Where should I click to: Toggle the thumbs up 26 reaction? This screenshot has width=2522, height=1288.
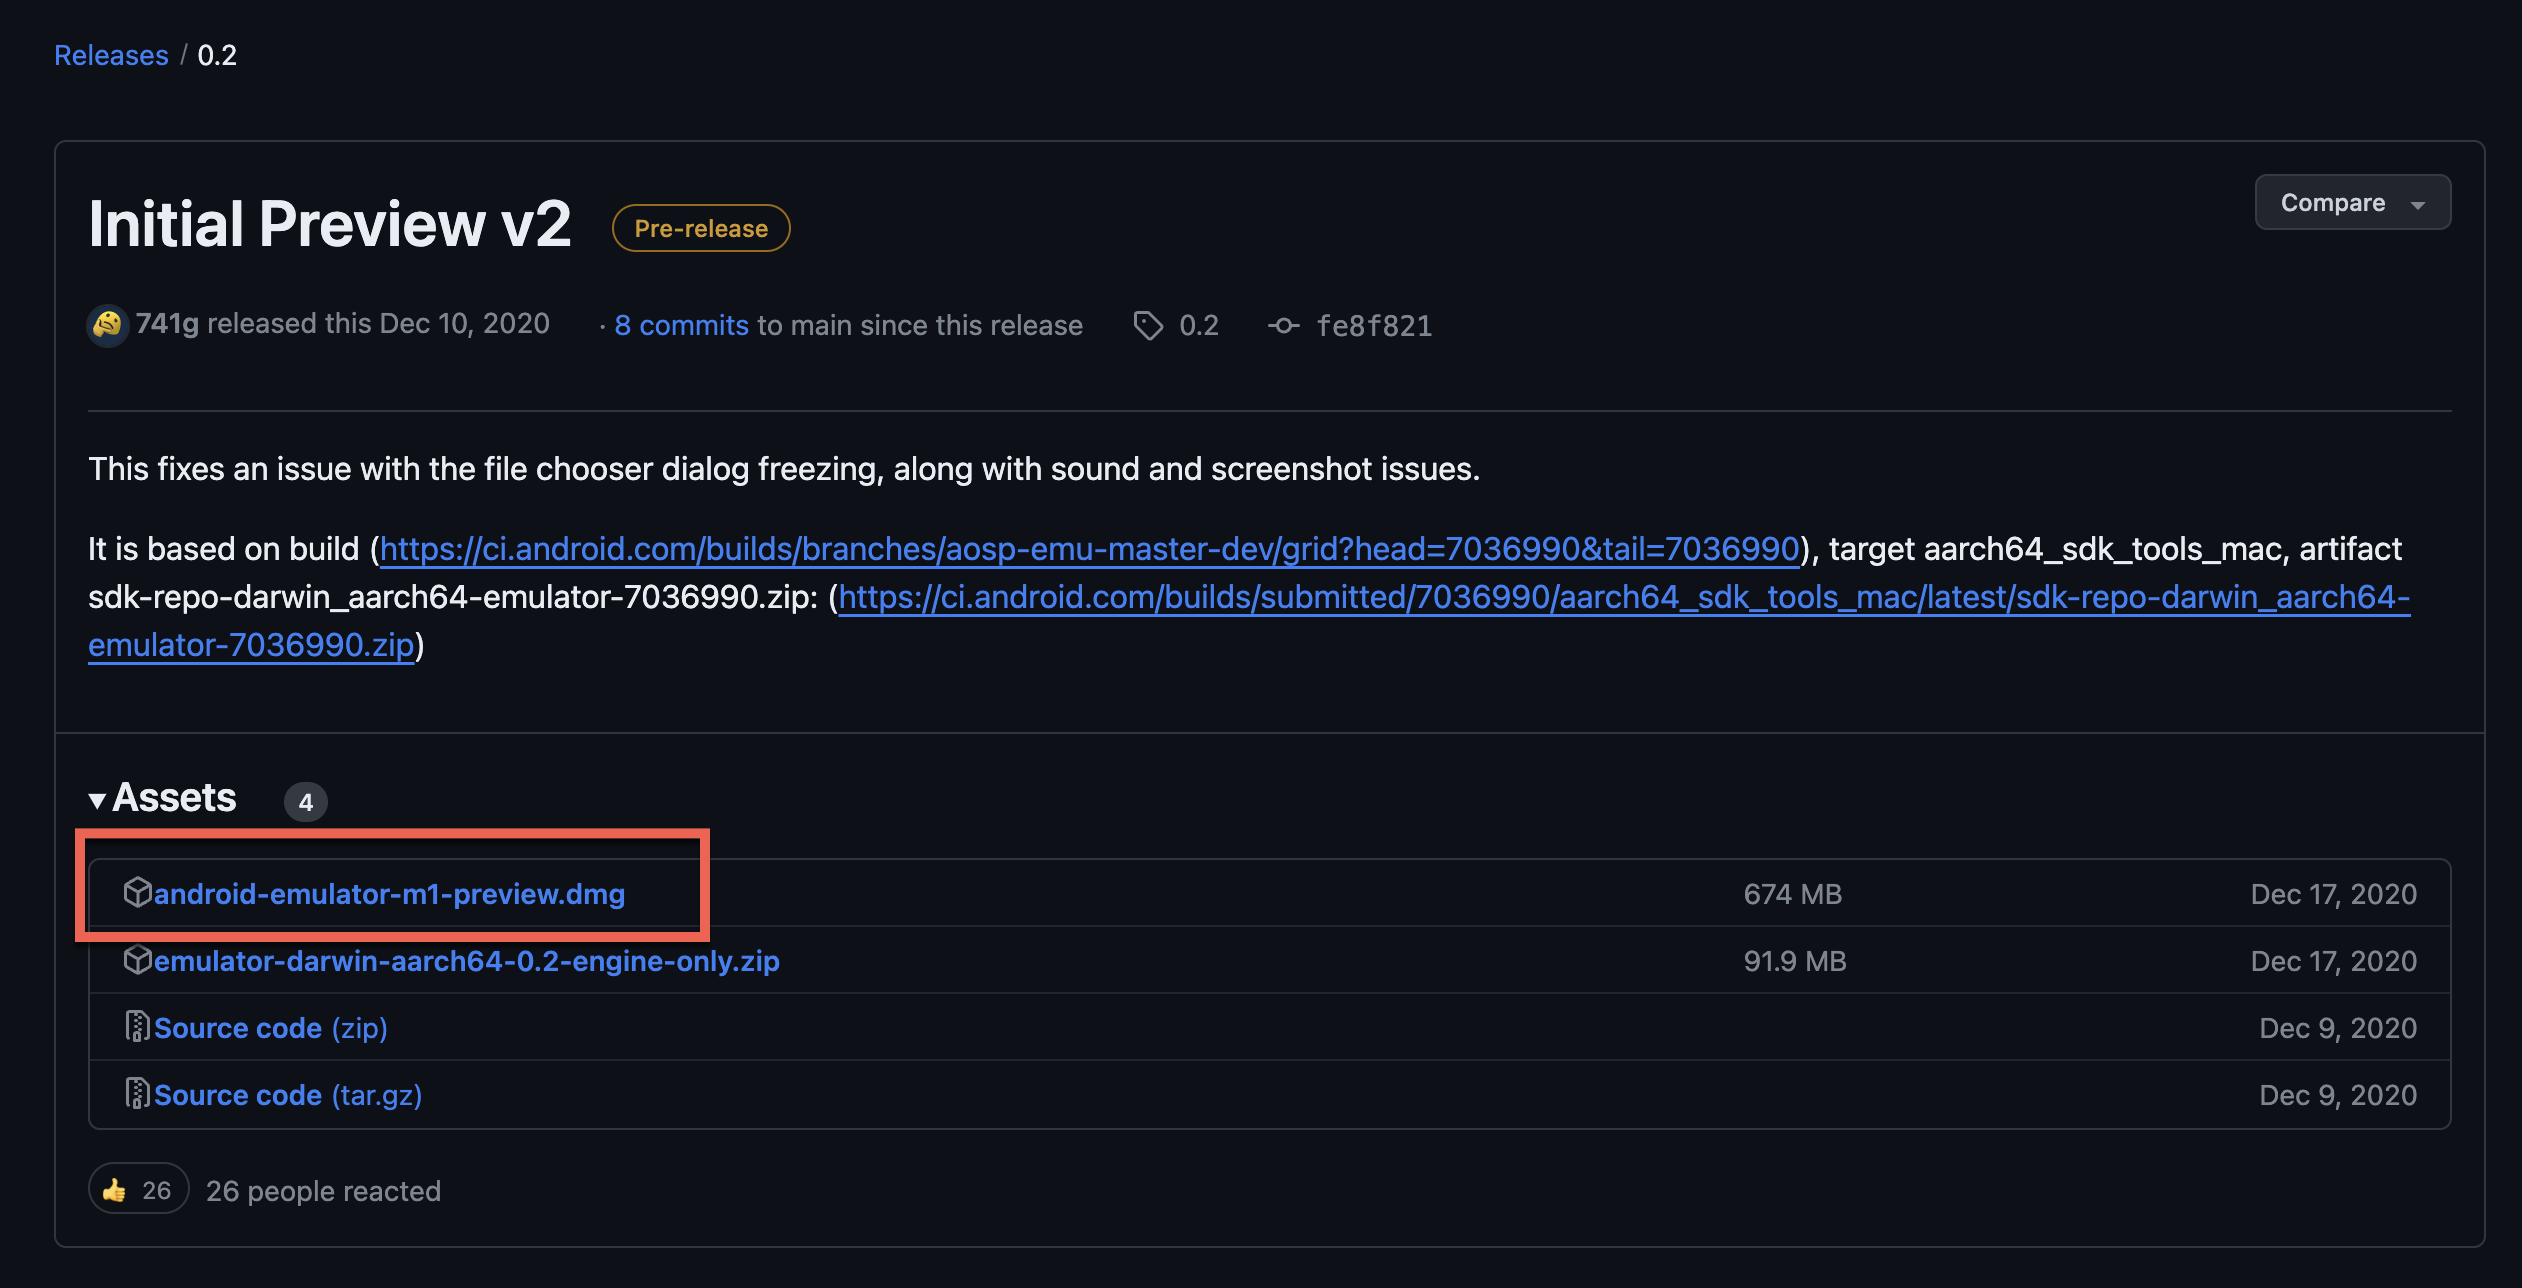(x=139, y=1190)
